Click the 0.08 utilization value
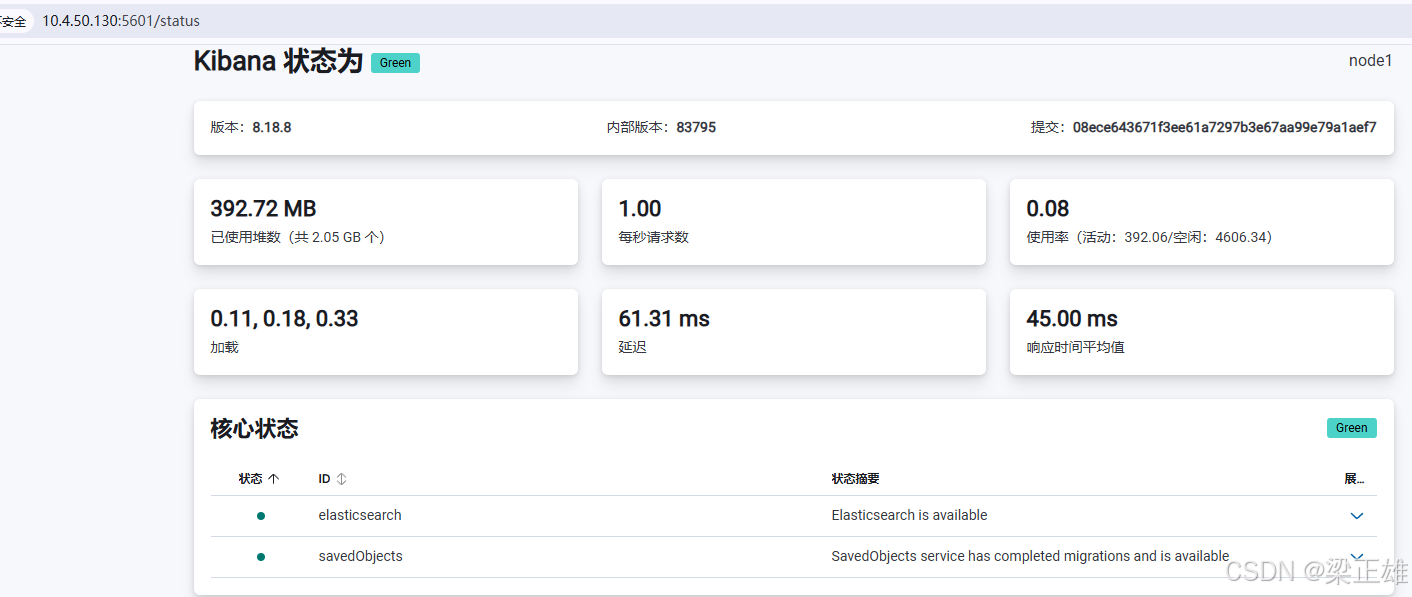This screenshot has width=1412, height=597. click(x=1048, y=209)
